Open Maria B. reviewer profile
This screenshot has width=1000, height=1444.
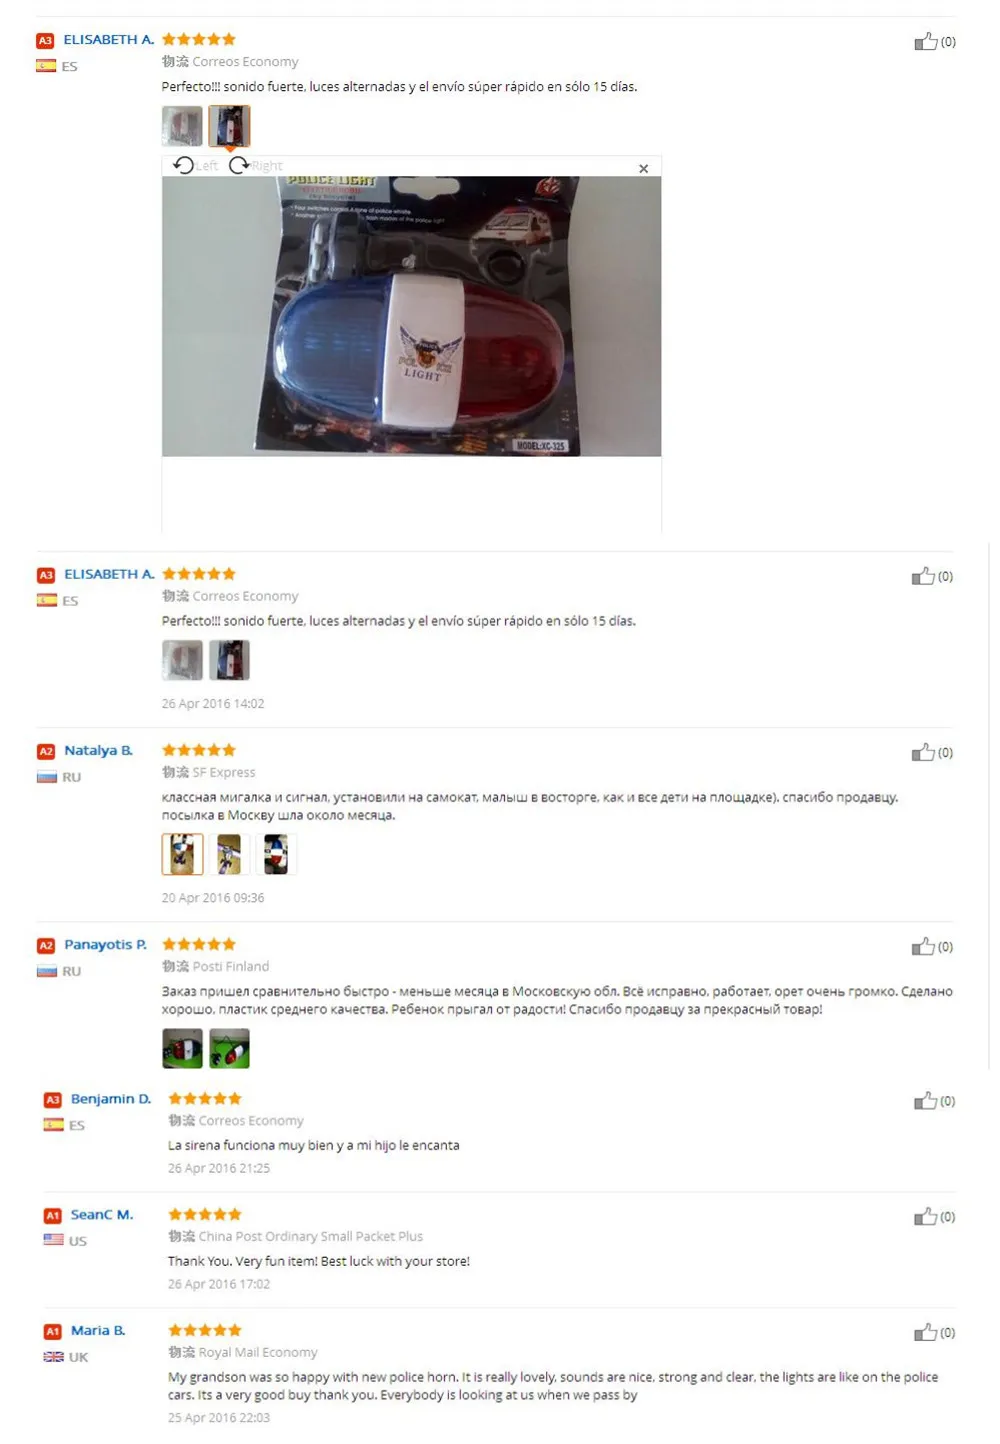click(98, 1330)
